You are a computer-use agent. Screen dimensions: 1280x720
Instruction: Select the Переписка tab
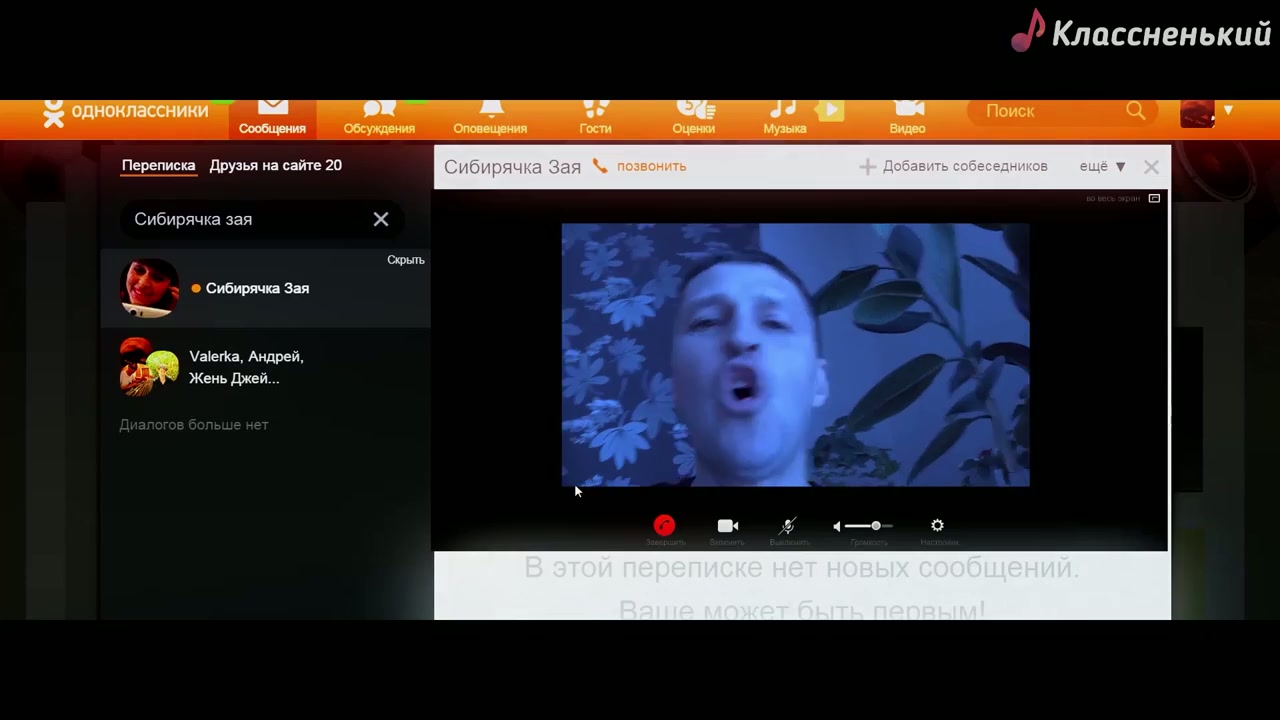[x=158, y=165]
